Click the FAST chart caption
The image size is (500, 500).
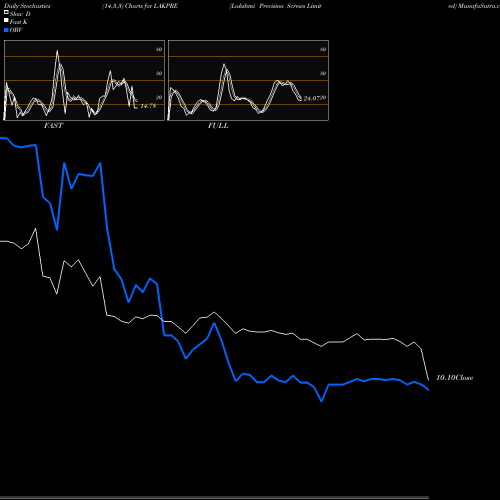pos(53,126)
